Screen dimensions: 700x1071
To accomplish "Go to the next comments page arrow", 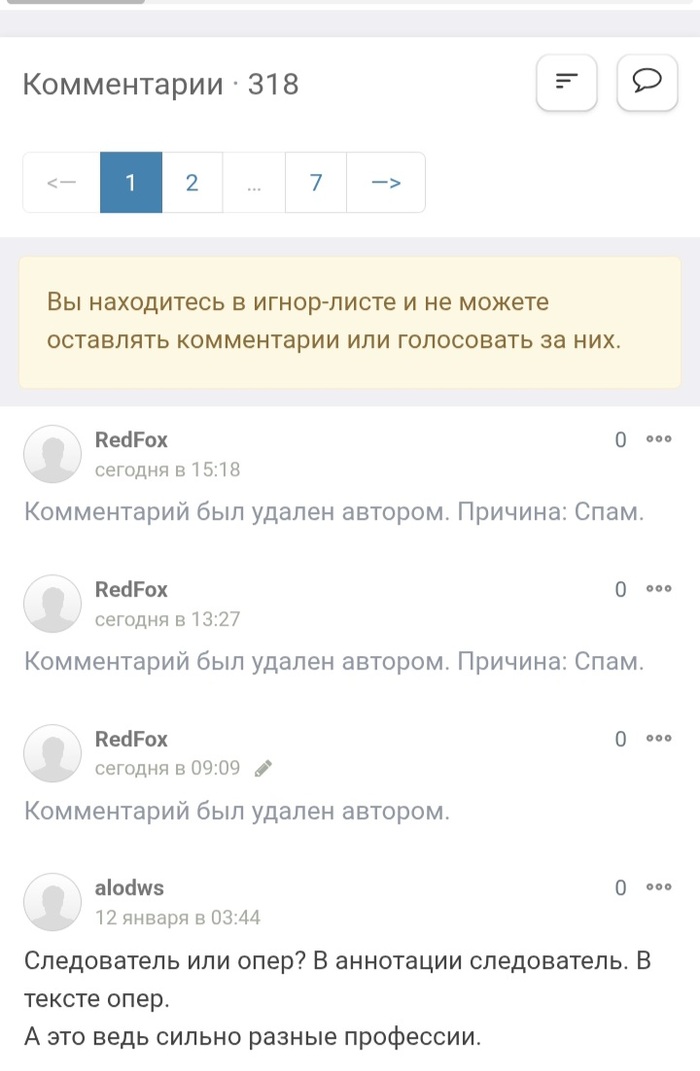I will click(x=386, y=182).
